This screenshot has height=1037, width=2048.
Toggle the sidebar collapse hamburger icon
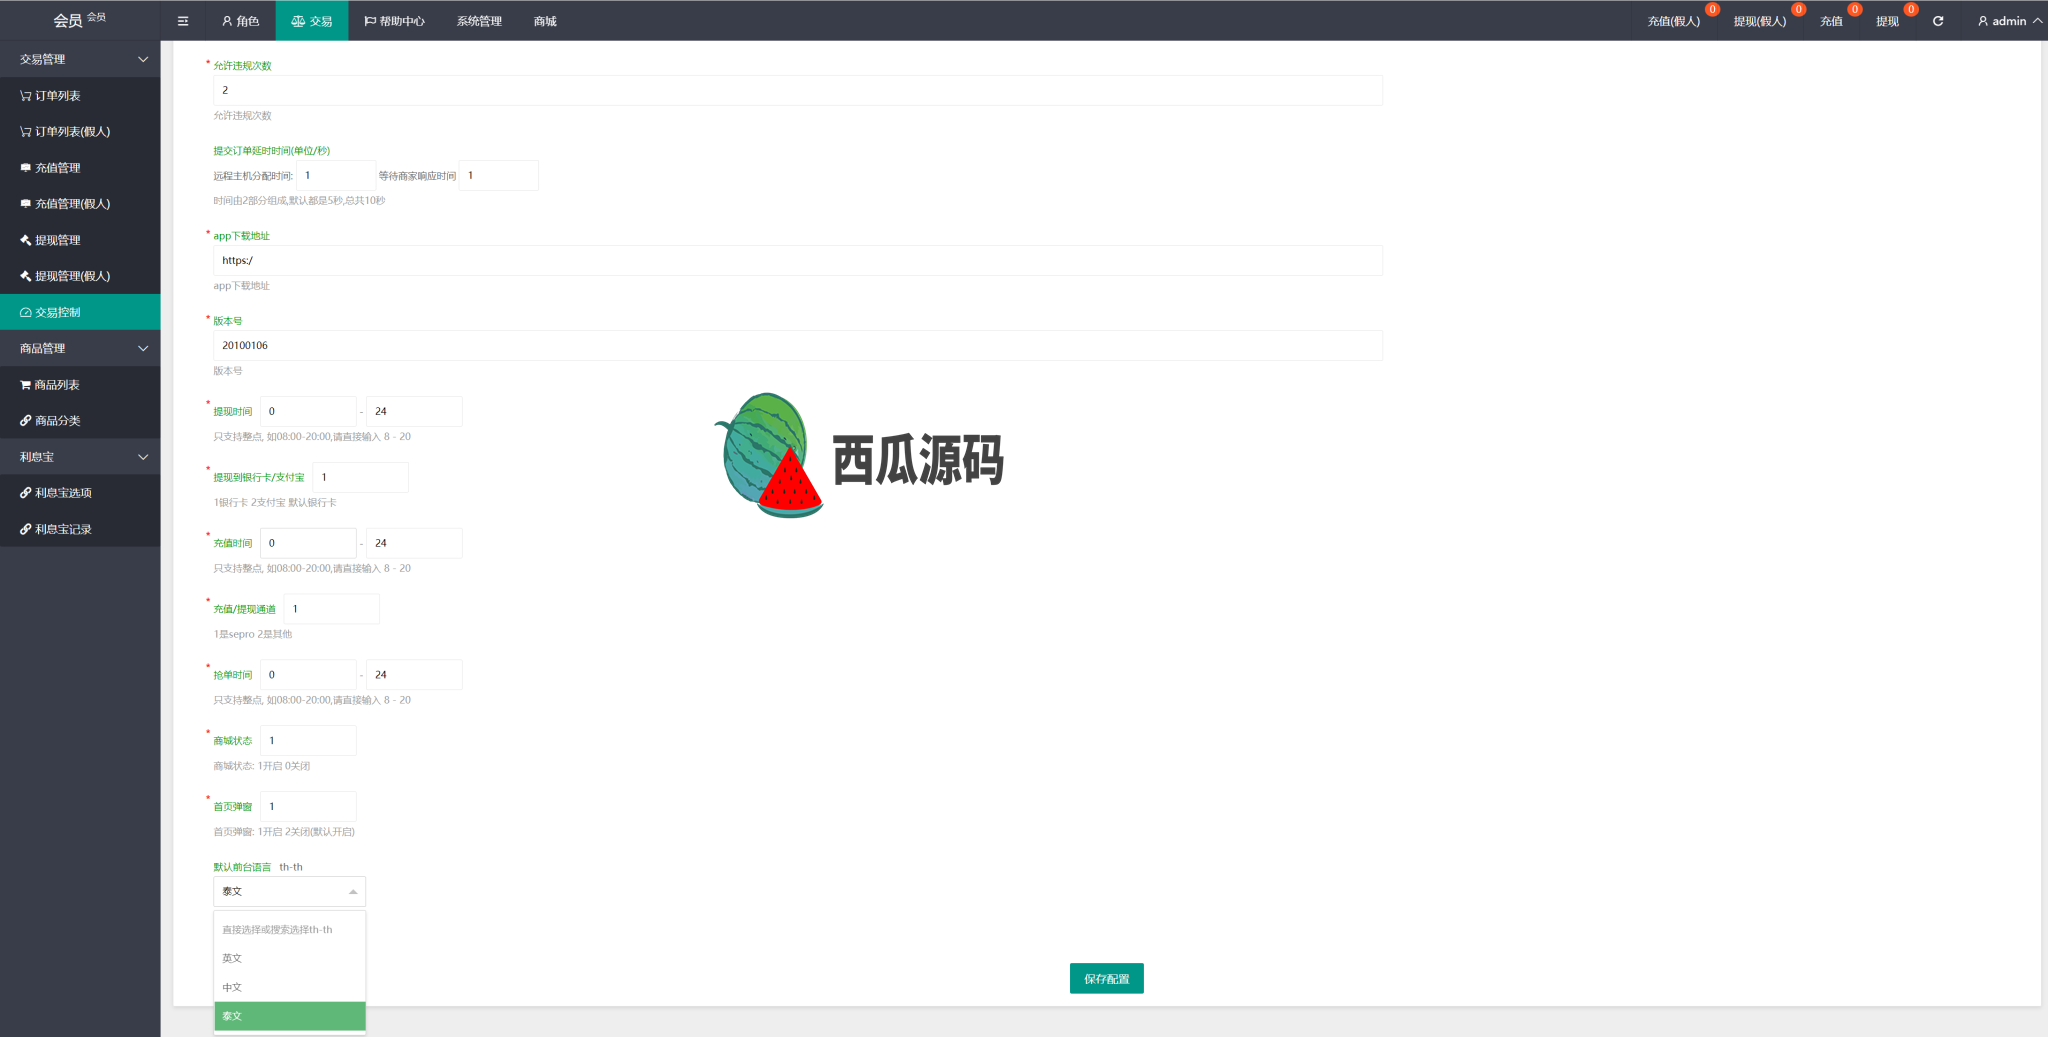click(x=183, y=20)
